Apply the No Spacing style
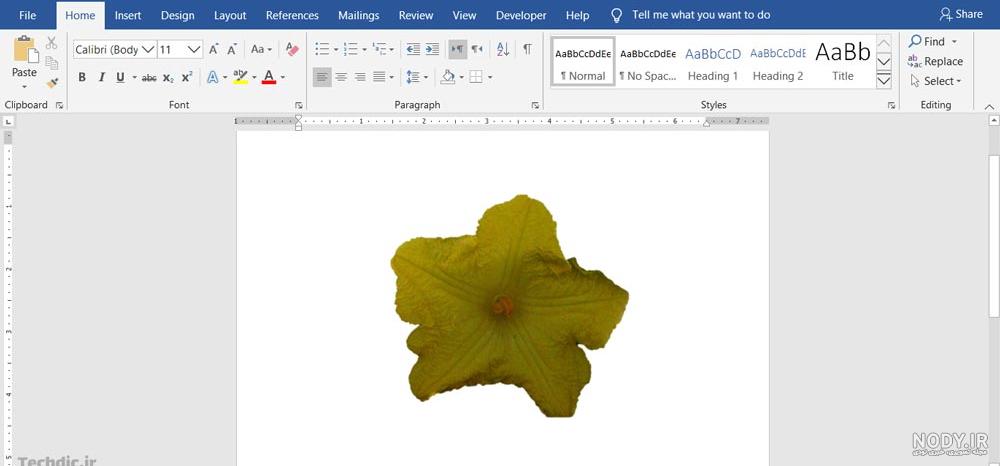Viewport: 1000px width, 466px height. click(648, 62)
